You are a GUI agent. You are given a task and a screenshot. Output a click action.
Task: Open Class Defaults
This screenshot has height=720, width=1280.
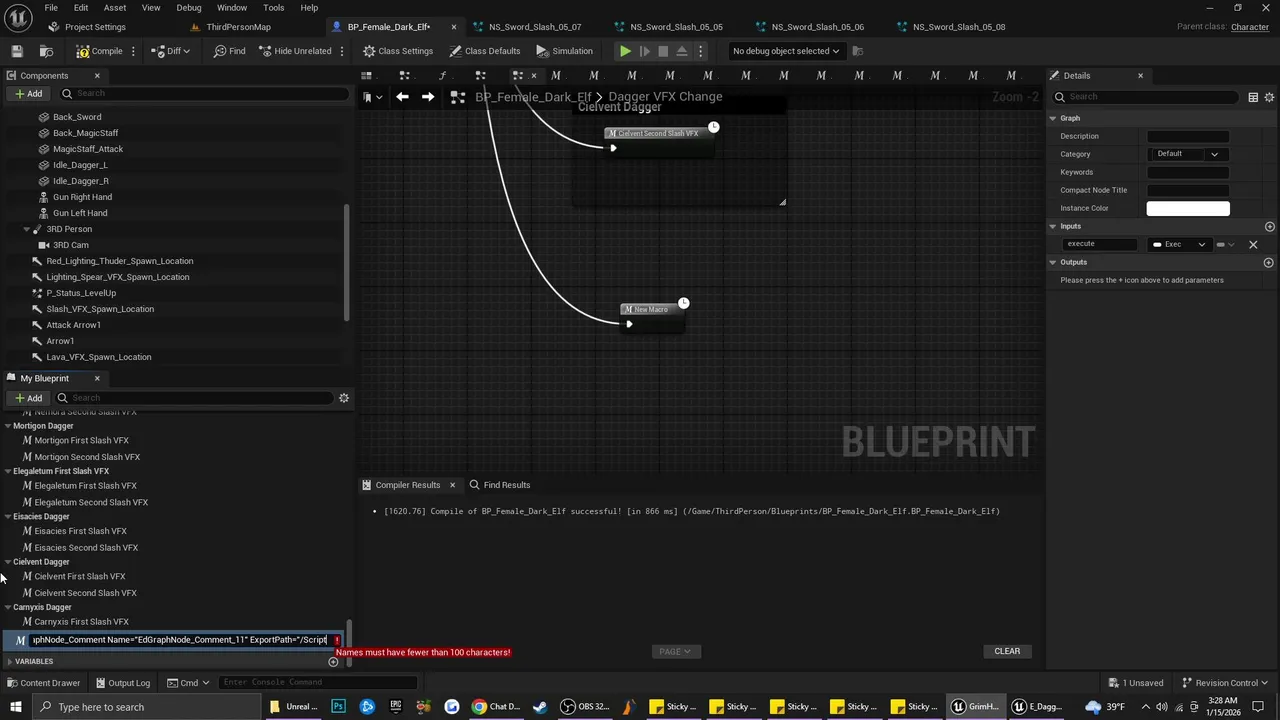485,51
